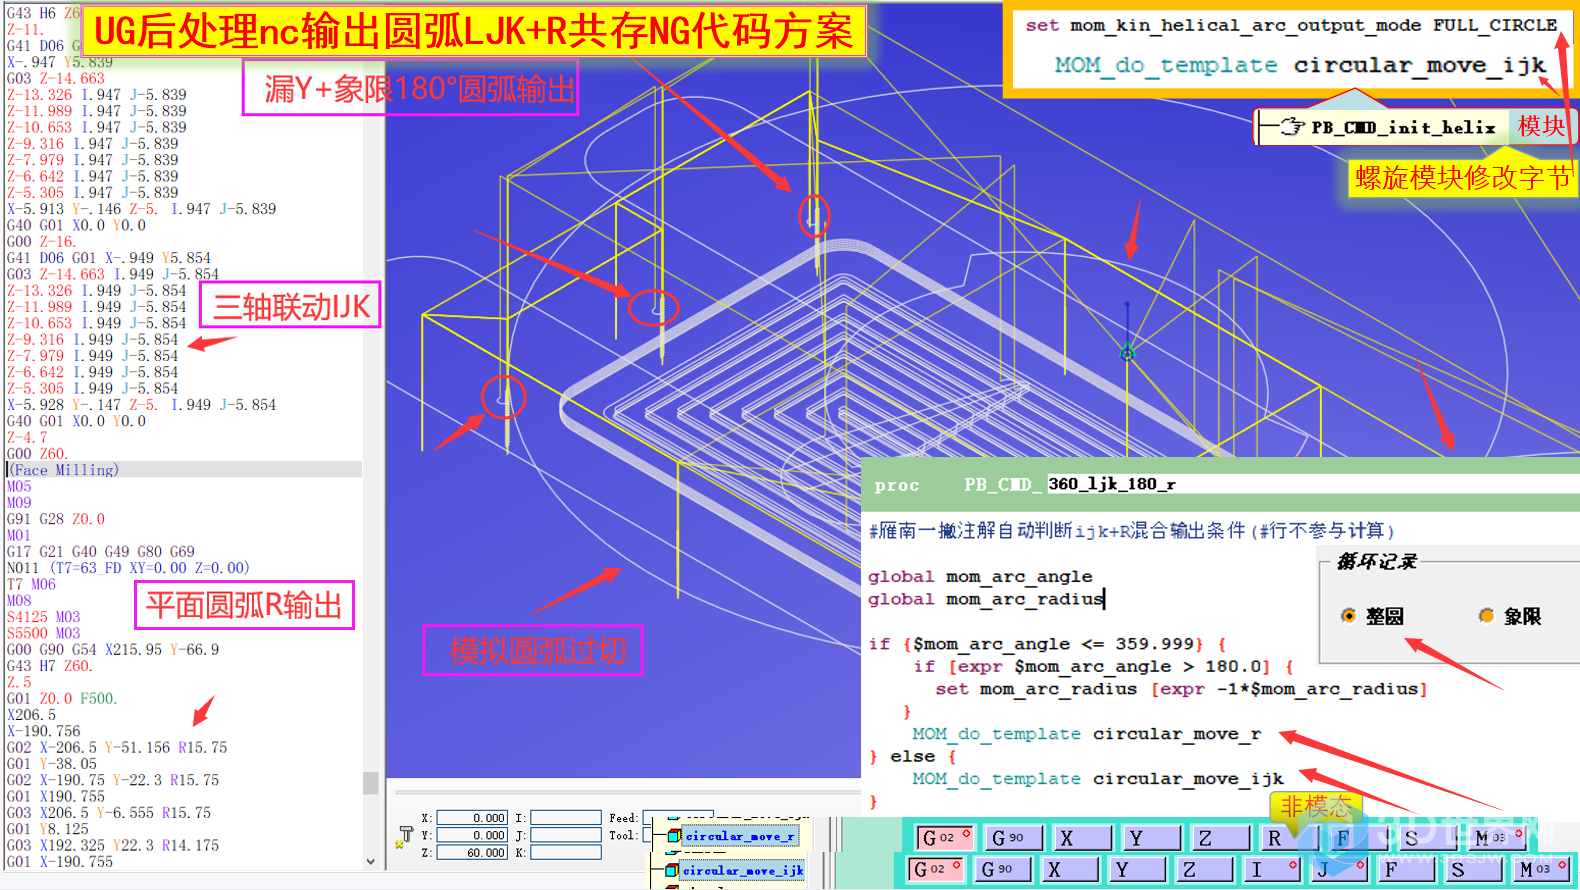Click the block icon of circular_move_r
The height and width of the screenshot is (890, 1580).
(673, 836)
